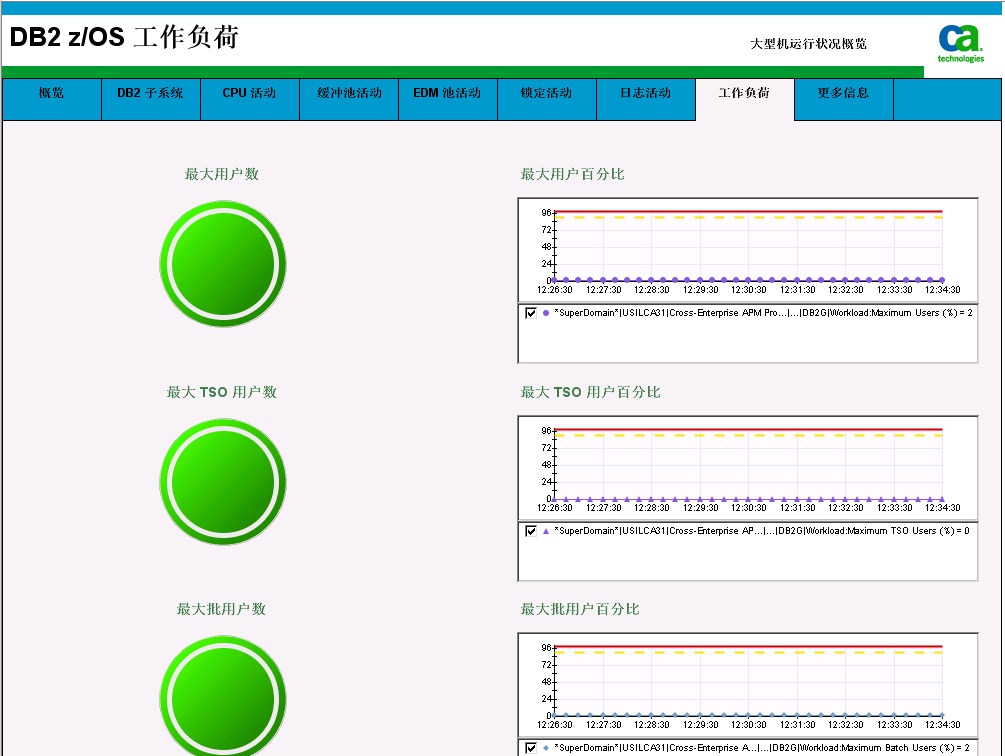The width and height of the screenshot is (1005, 756).
Task: Go to EDM 池活动 tab
Action: click(448, 99)
